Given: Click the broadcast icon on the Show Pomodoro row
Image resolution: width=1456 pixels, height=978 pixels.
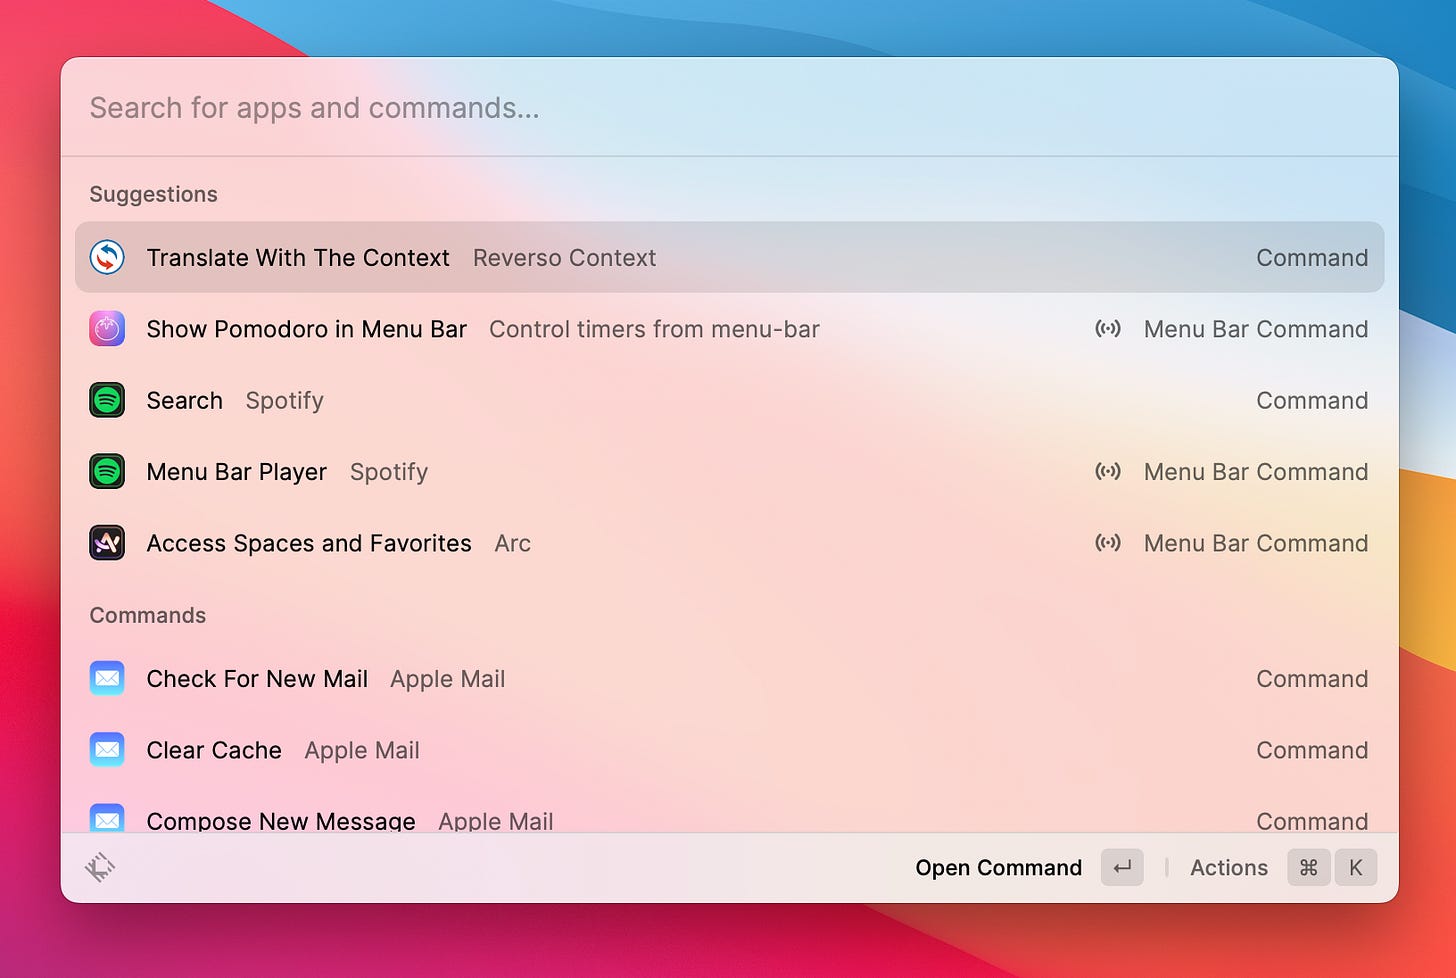Looking at the screenshot, I should (1108, 329).
